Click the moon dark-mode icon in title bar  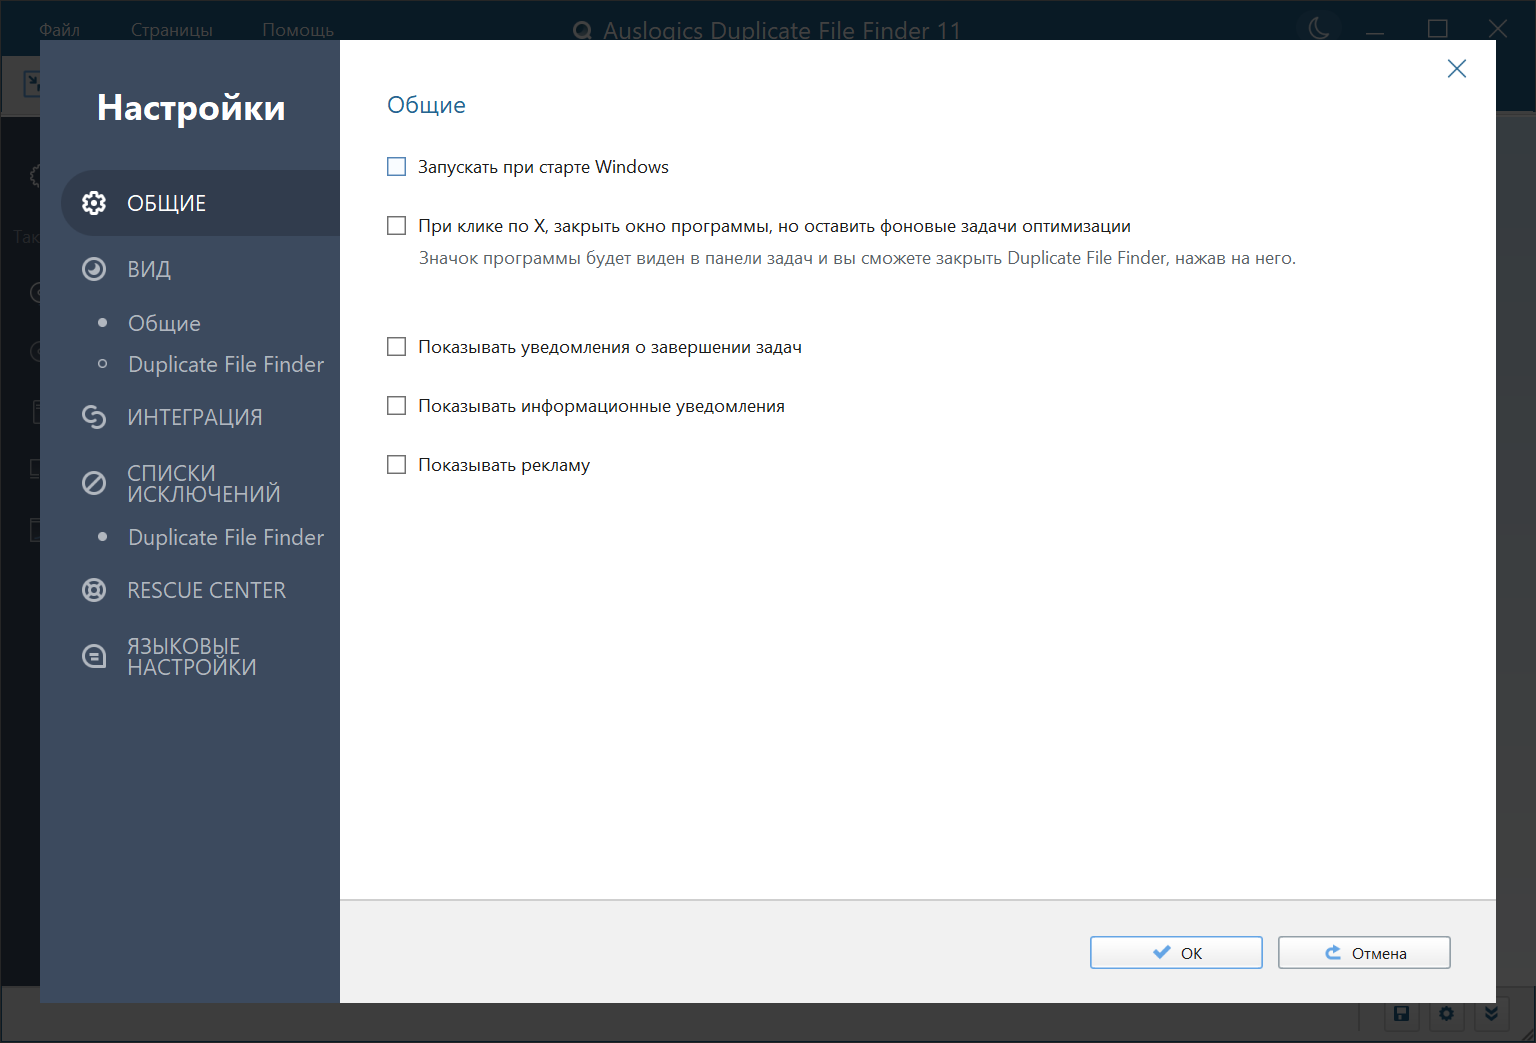pos(1319,28)
